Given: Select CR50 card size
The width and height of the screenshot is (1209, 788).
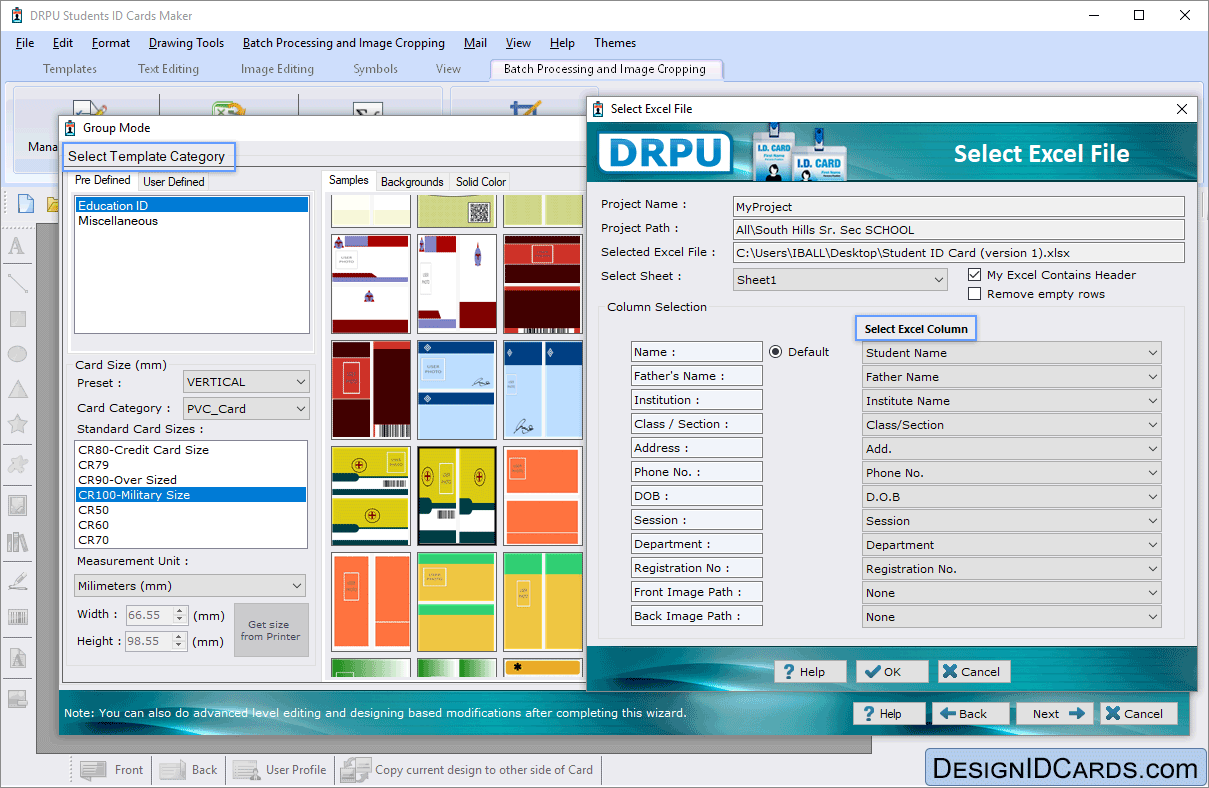Looking at the screenshot, I should 192,510.
